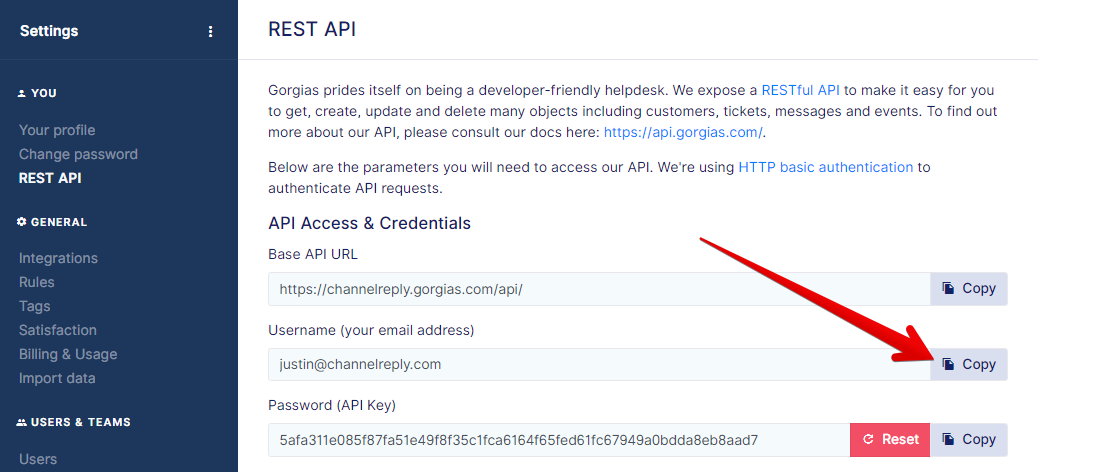Open the Settings three-dot menu
The height and width of the screenshot is (472, 1105).
coord(210,32)
